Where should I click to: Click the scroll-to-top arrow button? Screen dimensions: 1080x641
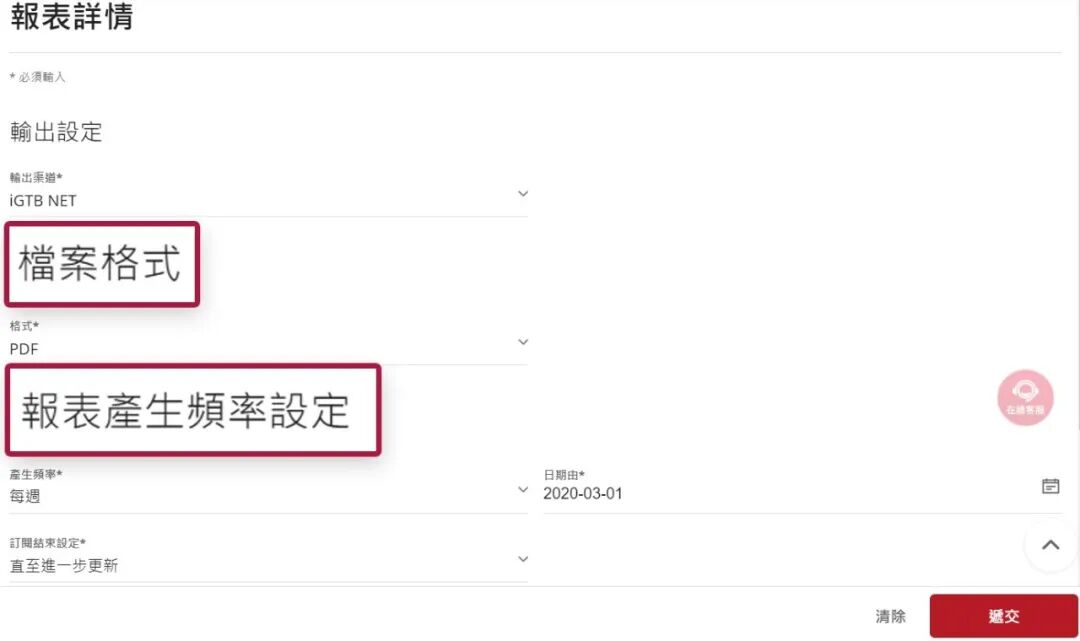coord(1050,545)
